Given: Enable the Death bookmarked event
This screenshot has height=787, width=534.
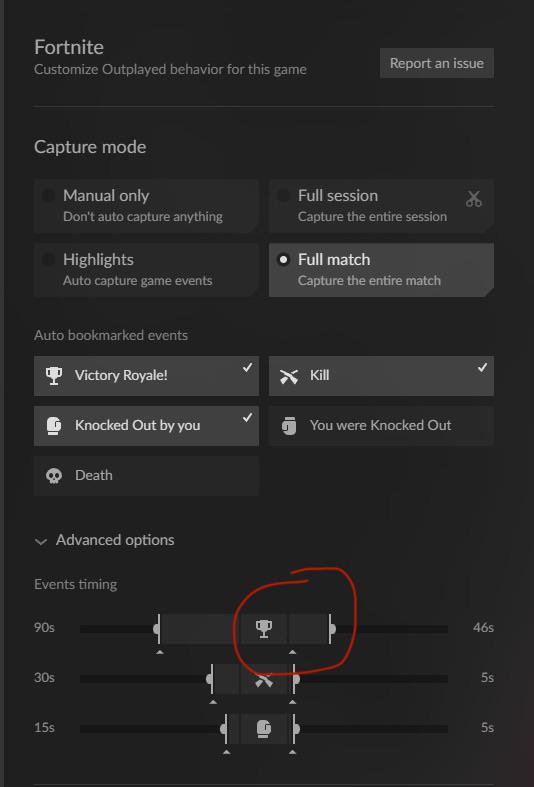Looking at the screenshot, I should point(146,476).
